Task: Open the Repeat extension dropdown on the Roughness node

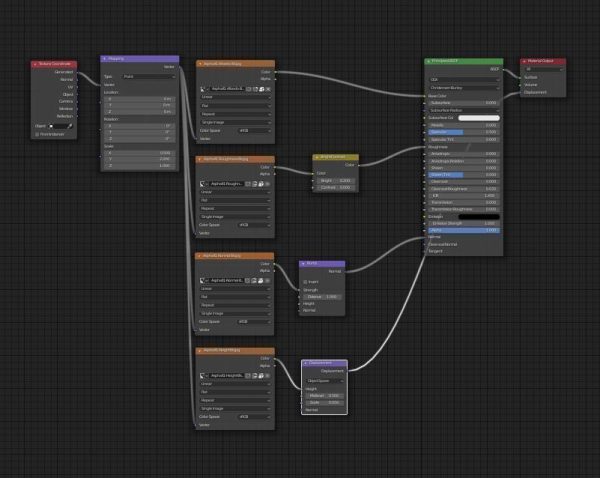Action: tap(235, 209)
